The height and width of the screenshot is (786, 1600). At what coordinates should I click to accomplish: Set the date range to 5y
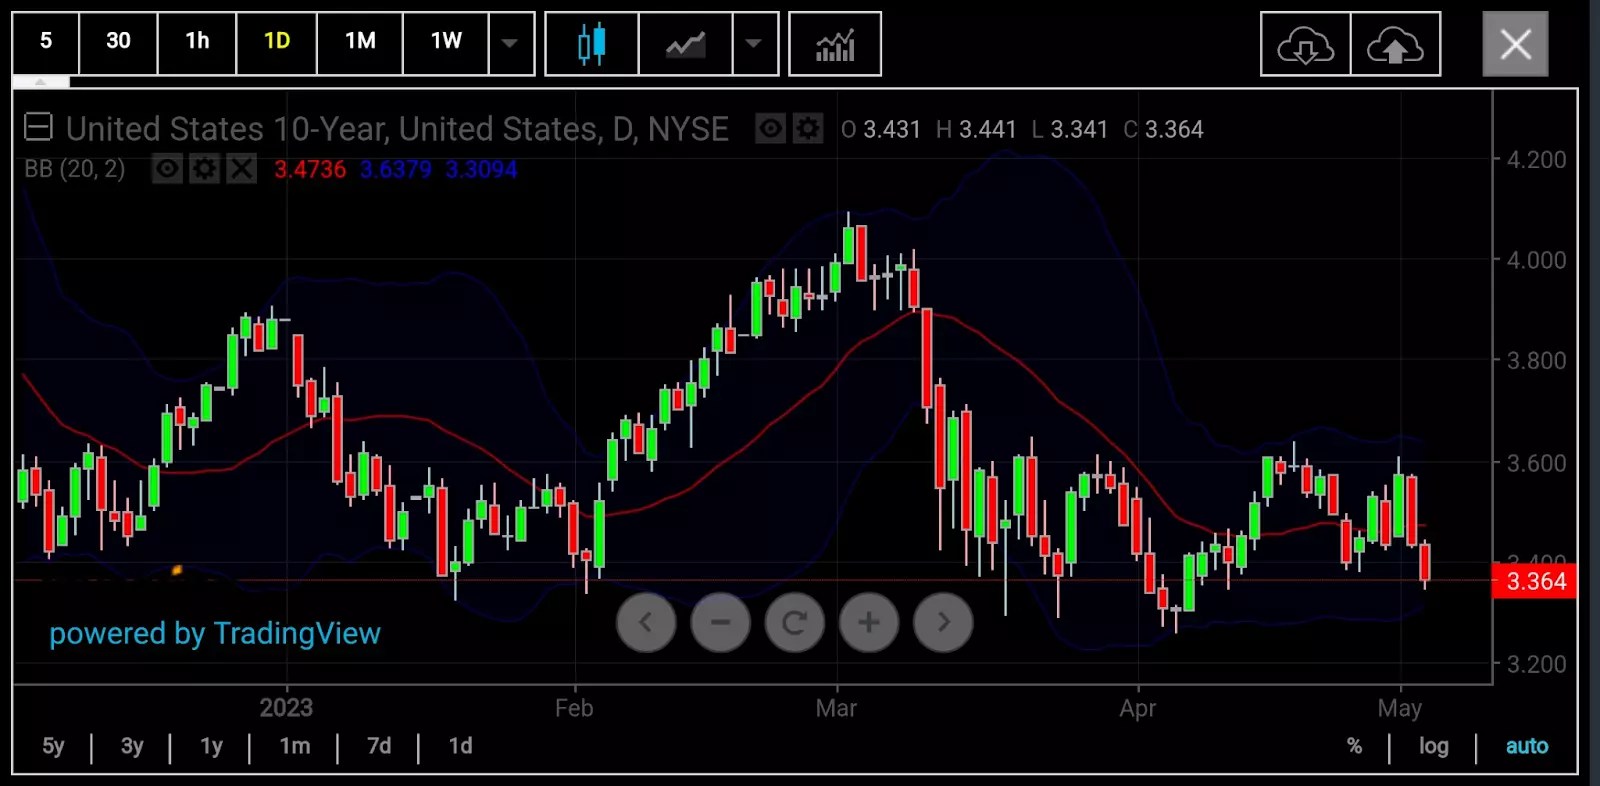point(53,746)
